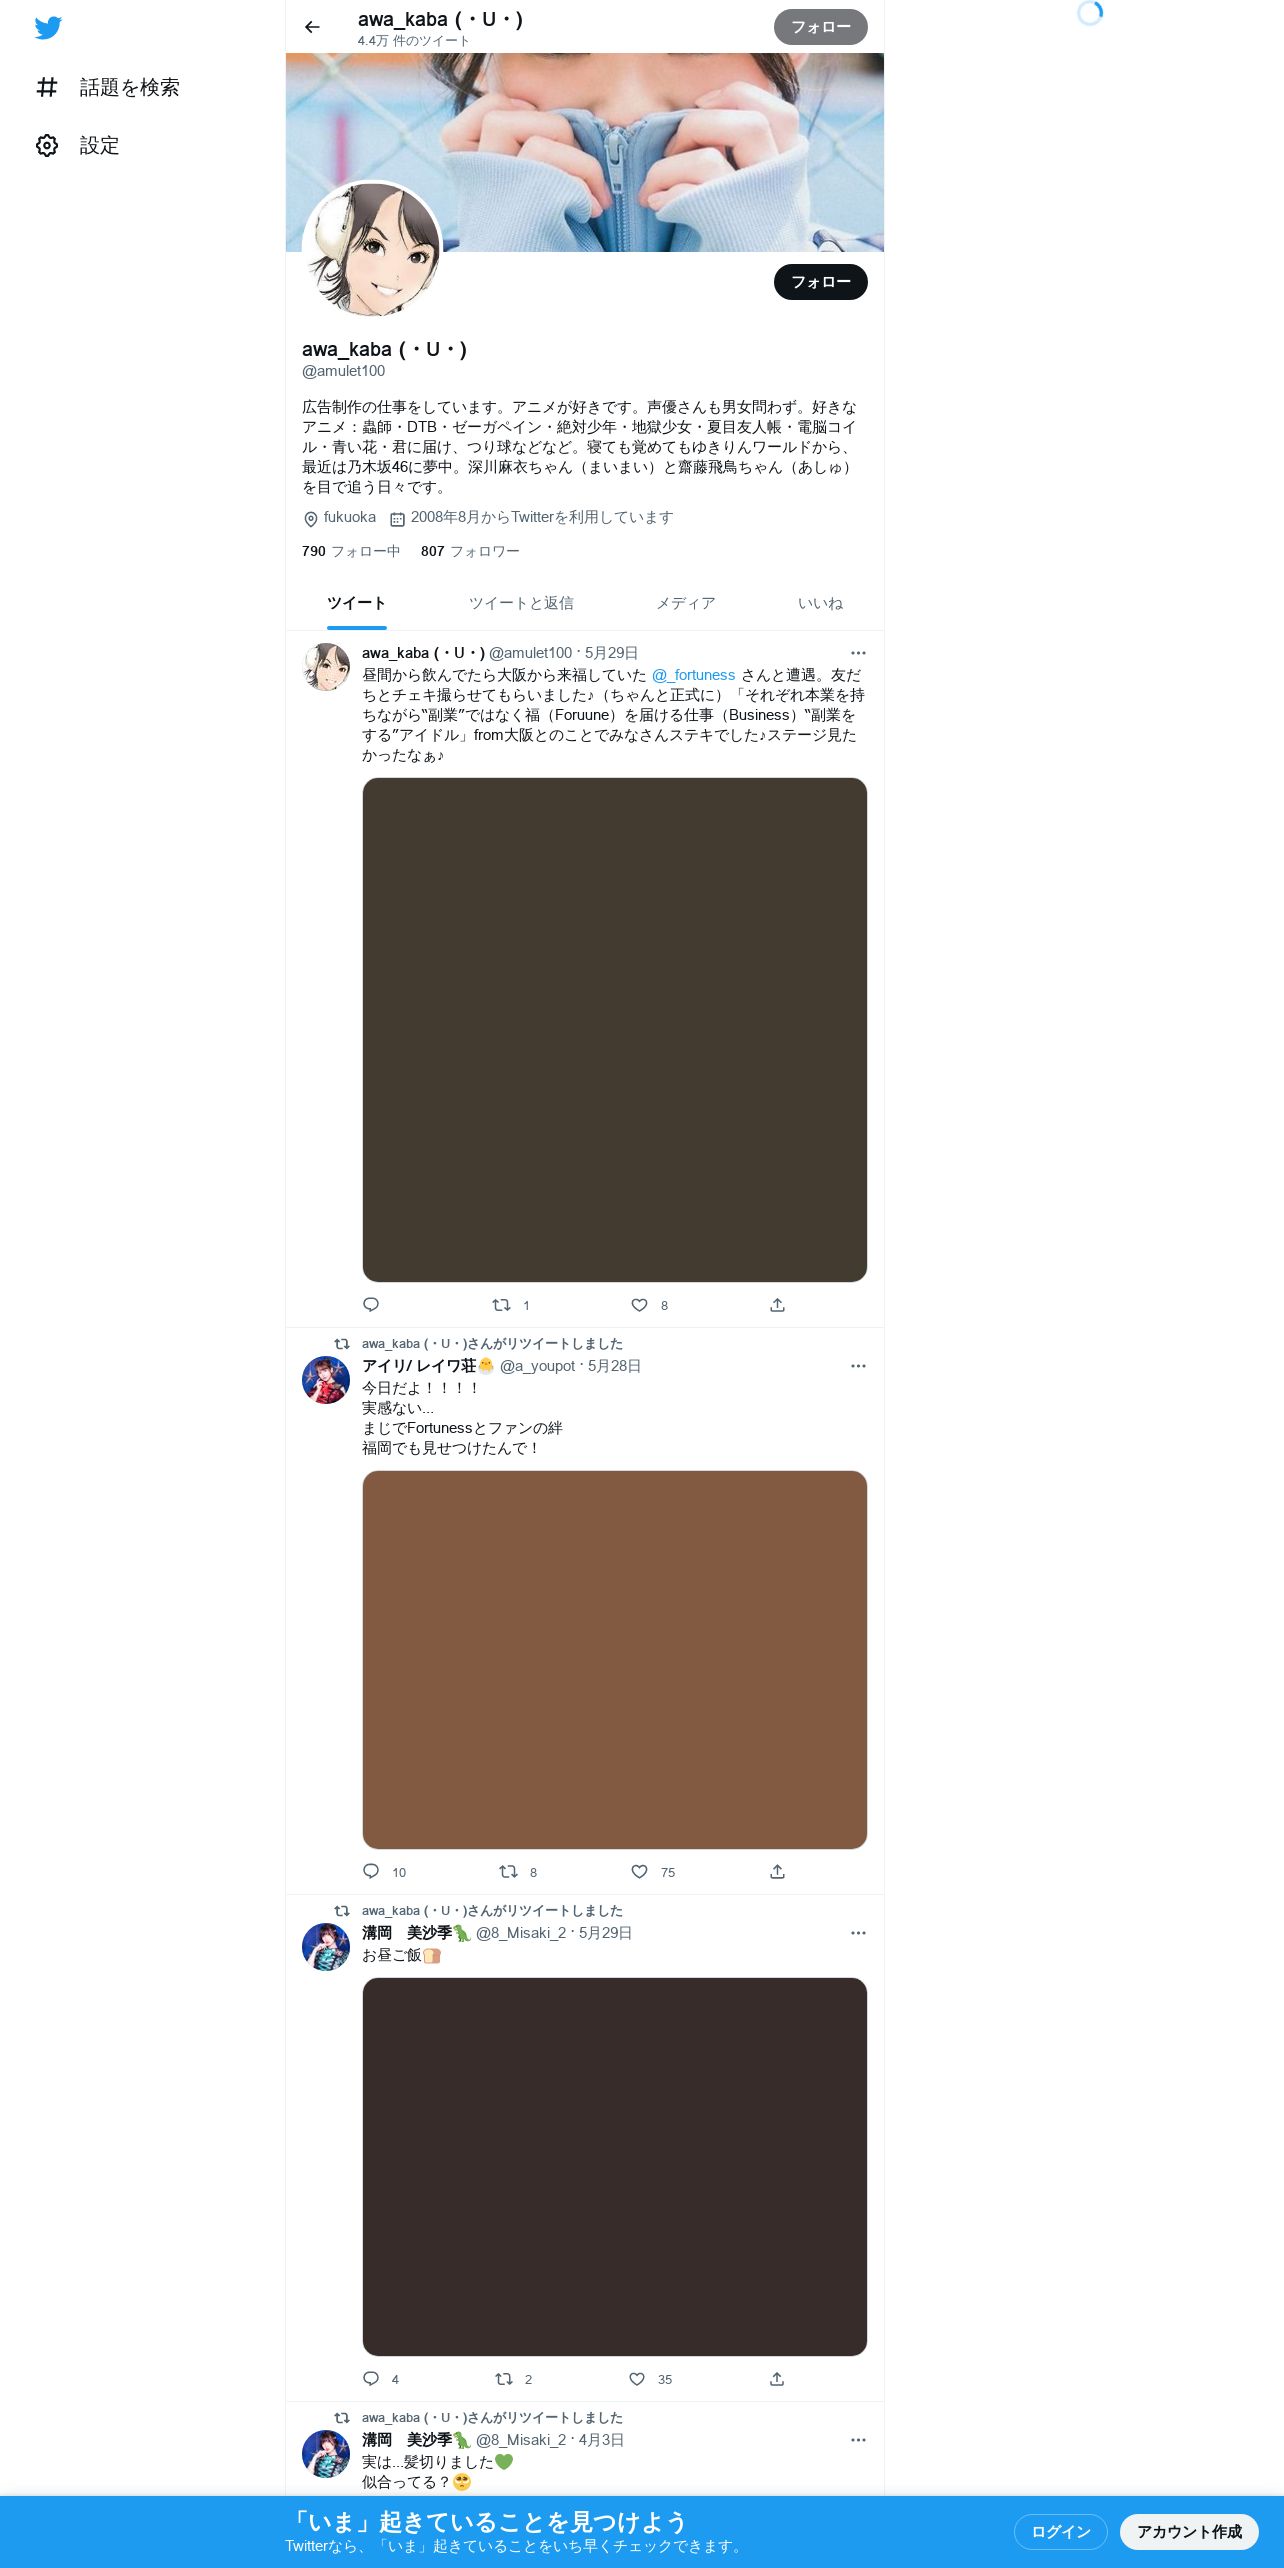1284x2568 pixels.
Task: Retweet the awa_kaba fortuness tweet
Action: [502, 1305]
